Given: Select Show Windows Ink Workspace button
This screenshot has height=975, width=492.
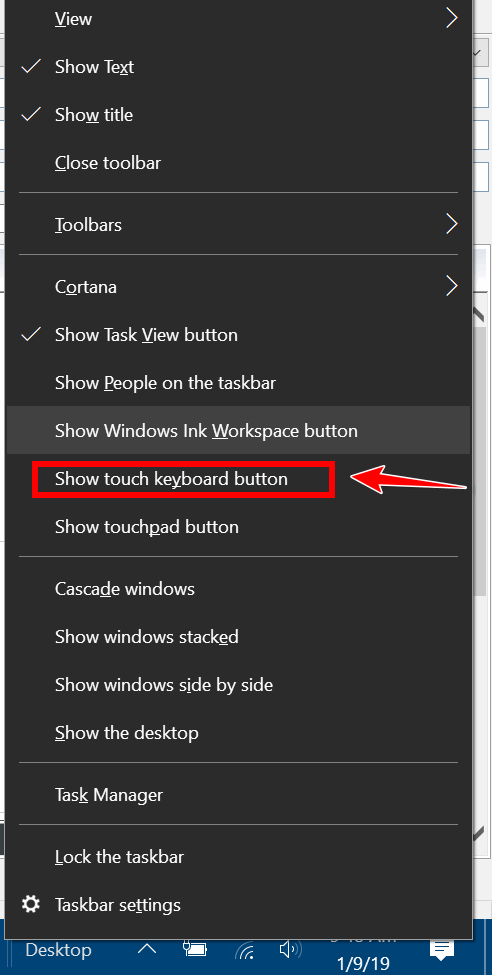Looking at the screenshot, I should [x=238, y=430].
